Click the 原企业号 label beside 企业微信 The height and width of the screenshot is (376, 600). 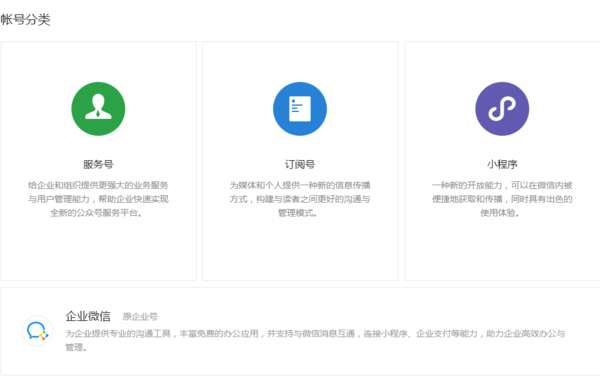[140, 317]
